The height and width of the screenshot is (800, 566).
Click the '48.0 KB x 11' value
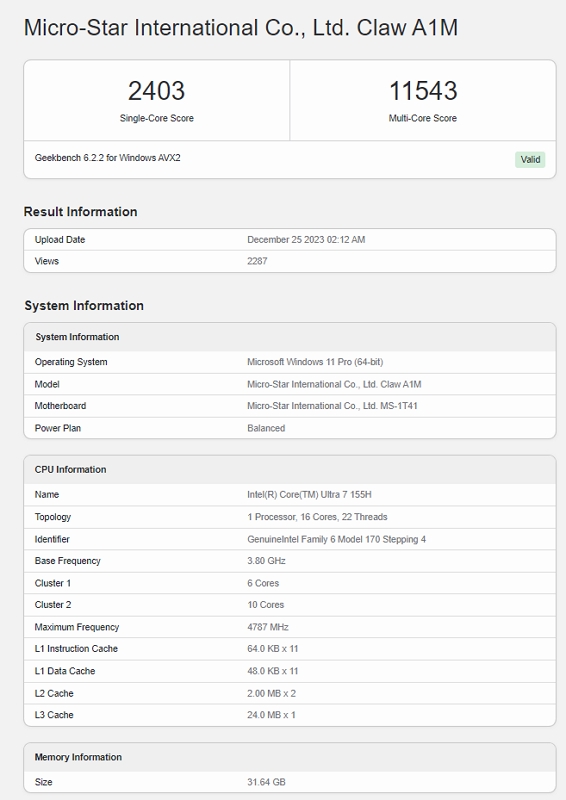[273, 671]
